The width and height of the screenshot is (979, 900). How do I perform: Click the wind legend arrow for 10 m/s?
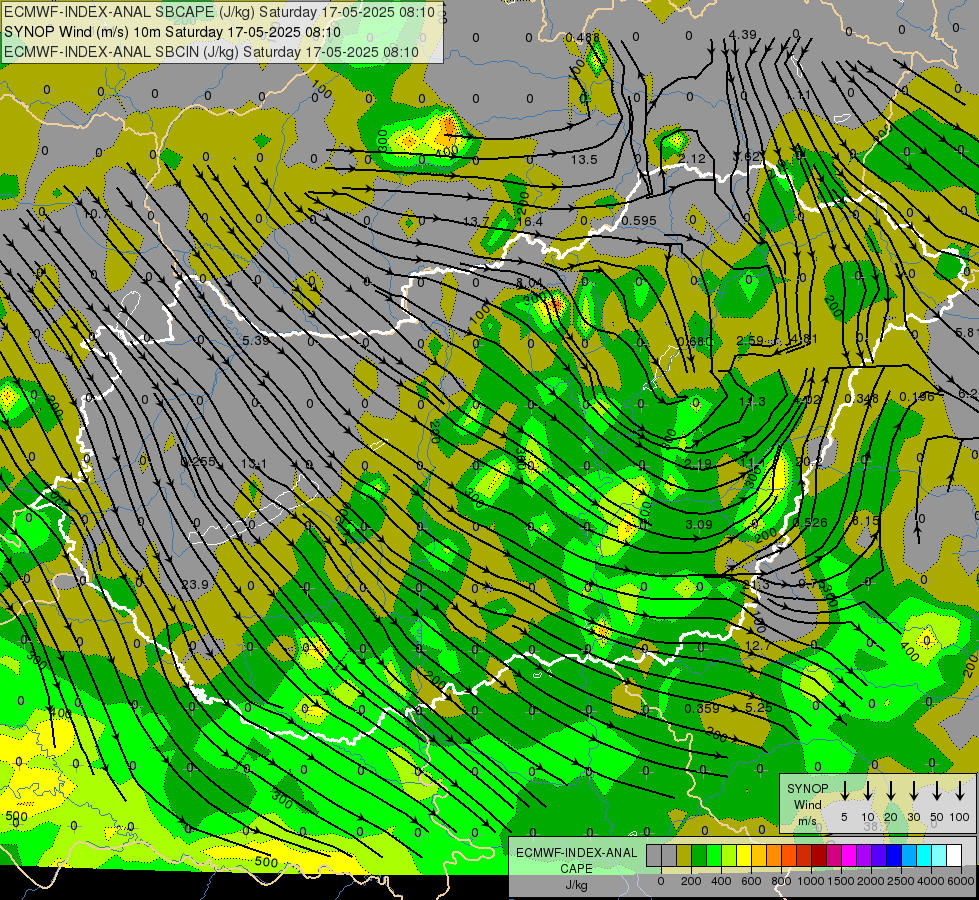coord(867,791)
